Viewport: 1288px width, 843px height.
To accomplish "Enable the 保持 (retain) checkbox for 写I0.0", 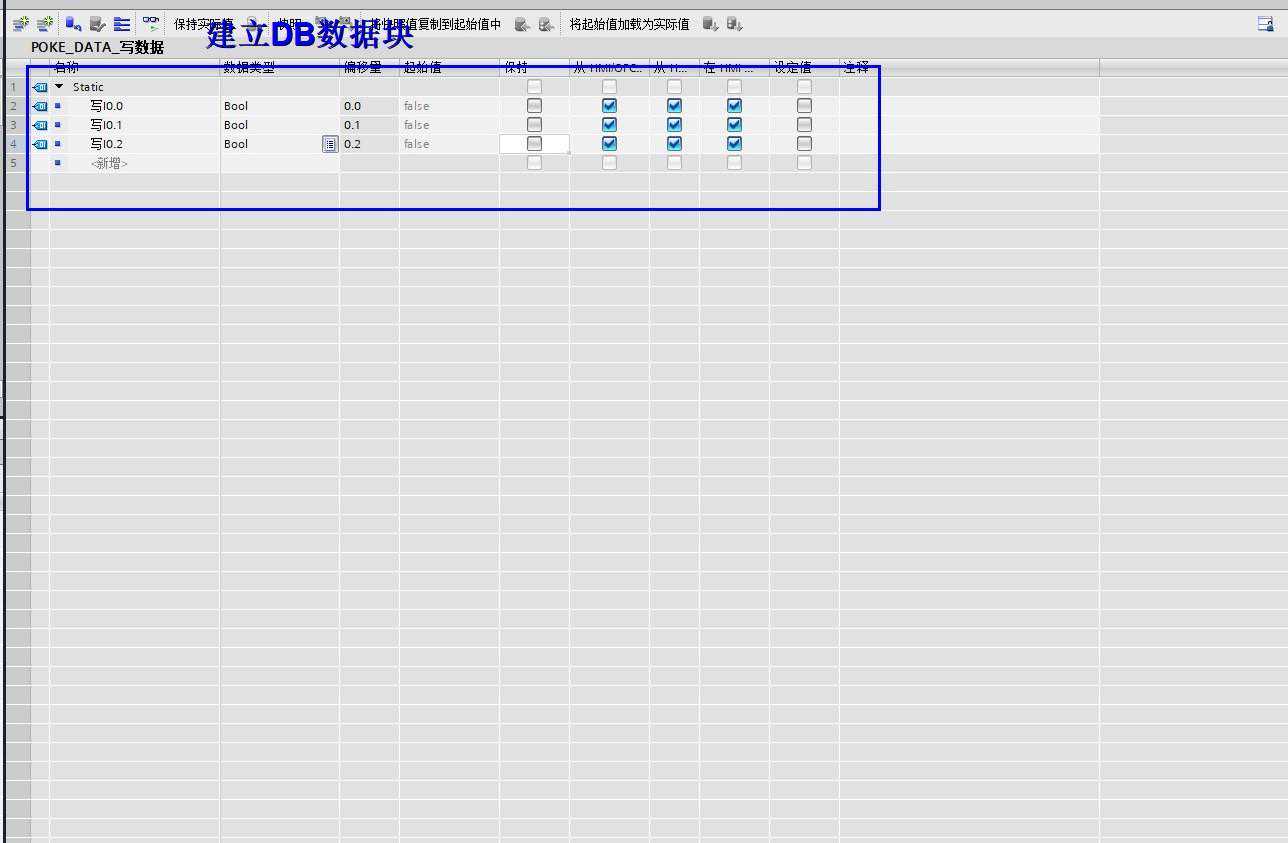I will point(534,106).
